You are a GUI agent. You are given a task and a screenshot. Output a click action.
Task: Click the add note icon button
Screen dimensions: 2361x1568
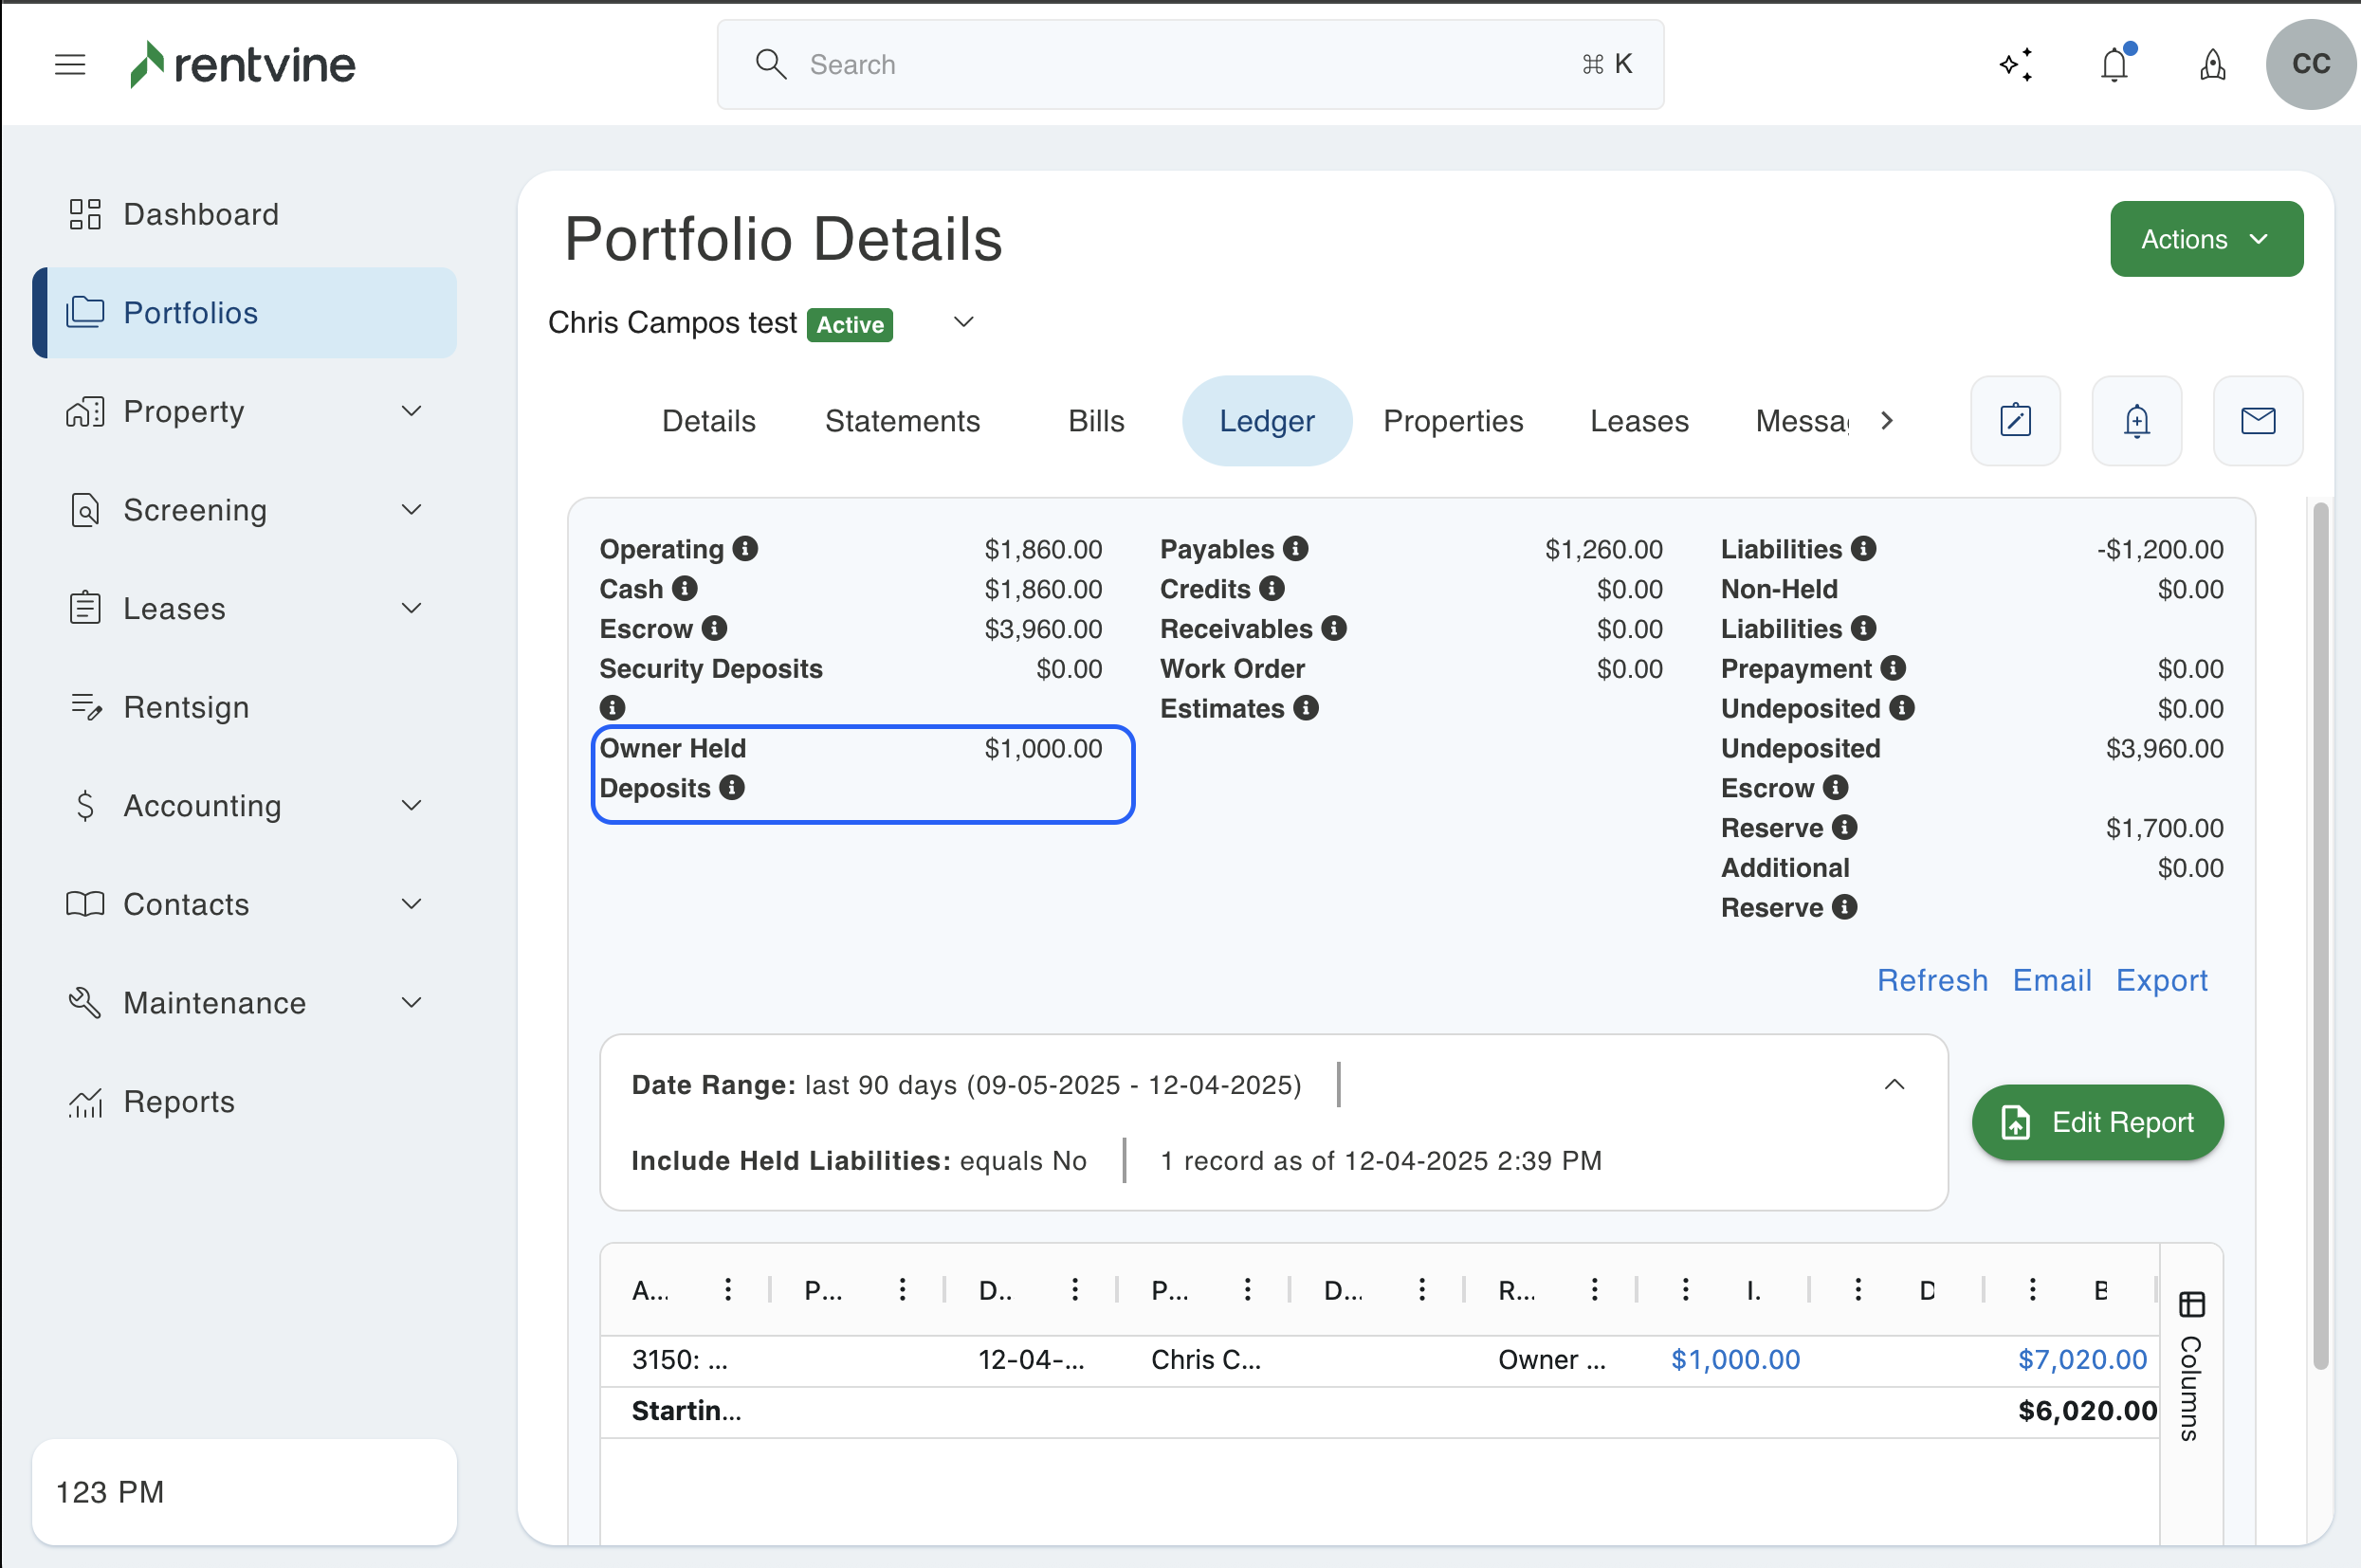2015,421
